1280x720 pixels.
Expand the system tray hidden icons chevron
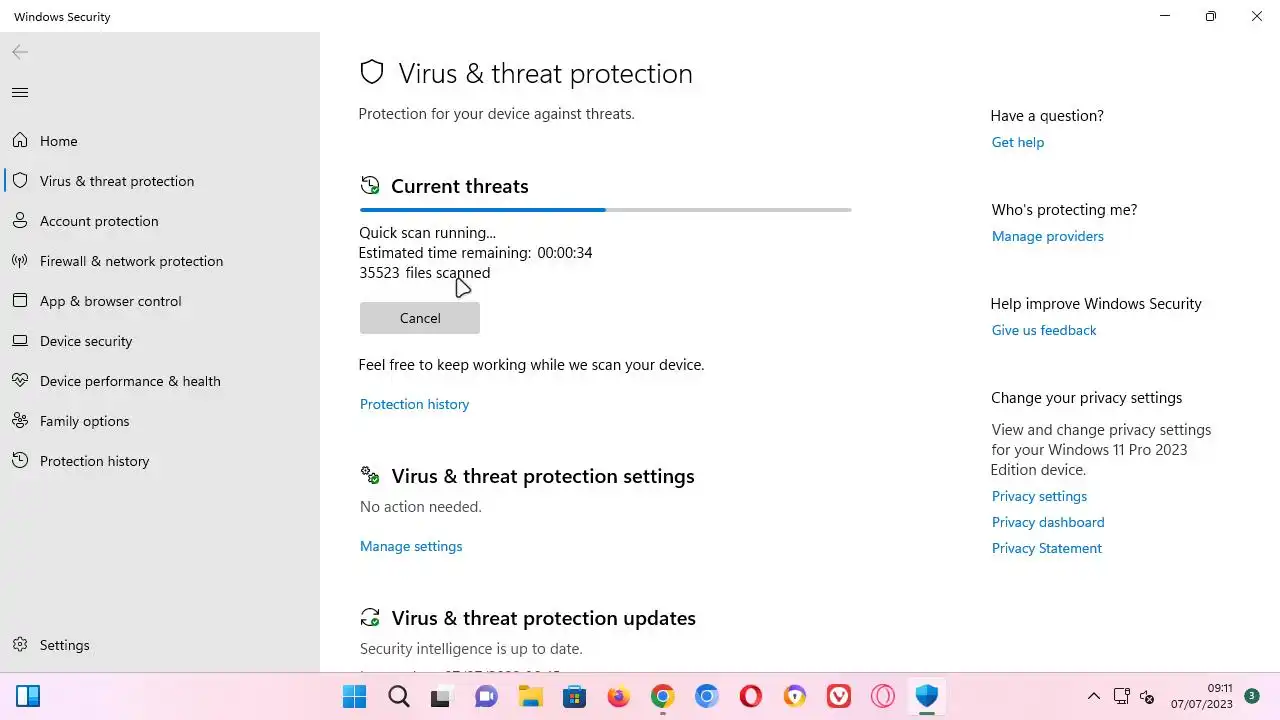(1093, 696)
